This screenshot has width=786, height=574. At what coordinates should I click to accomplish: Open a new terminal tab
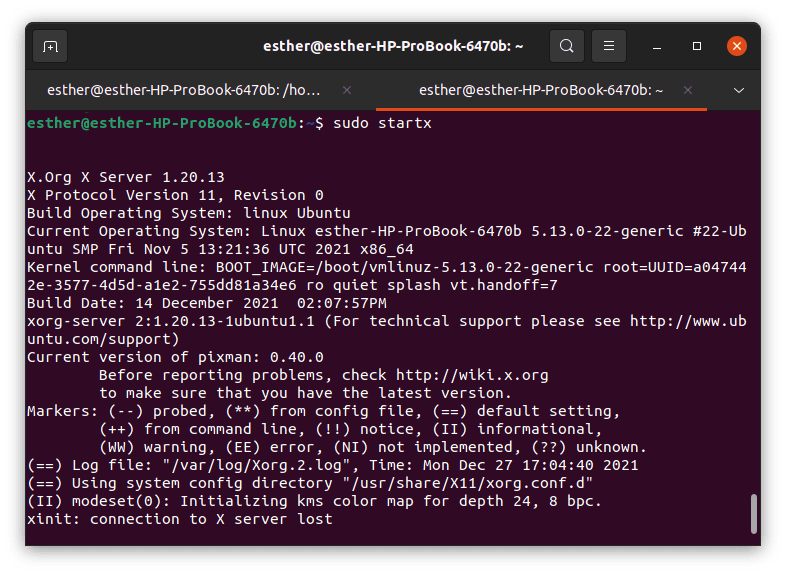tap(50, 47)
